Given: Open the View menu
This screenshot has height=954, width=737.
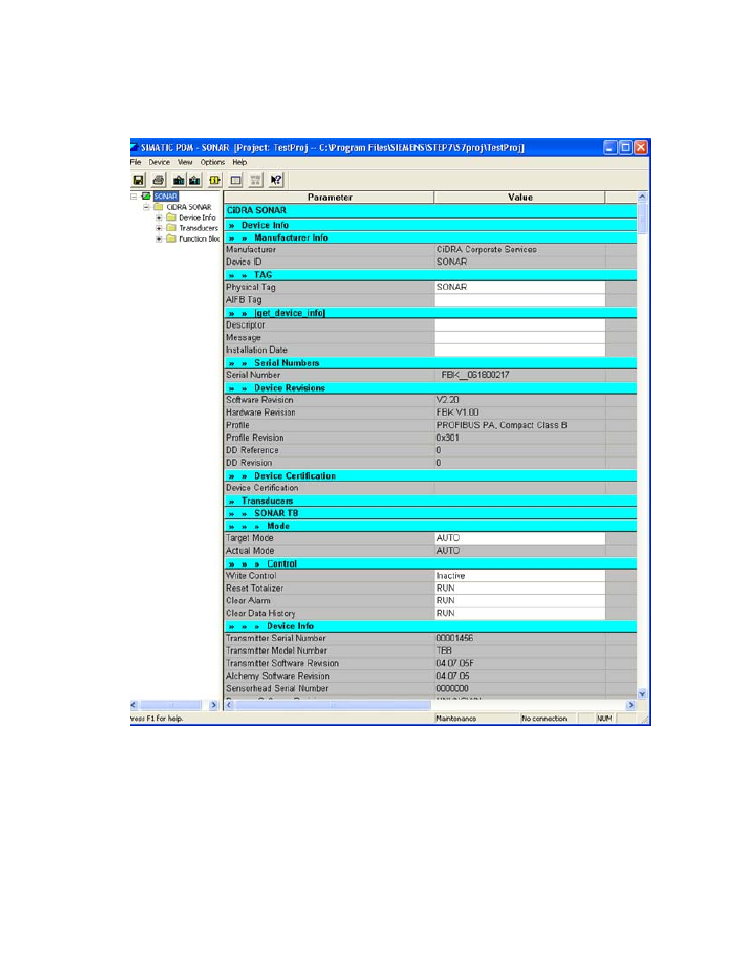Looking at the screenshot, I should coord(185,162).
